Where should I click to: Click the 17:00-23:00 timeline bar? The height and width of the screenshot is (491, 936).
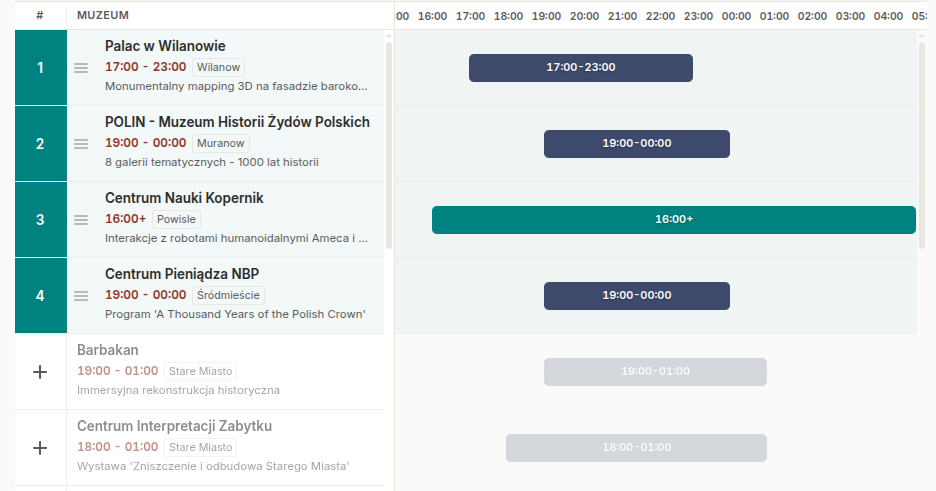[580, 68]
